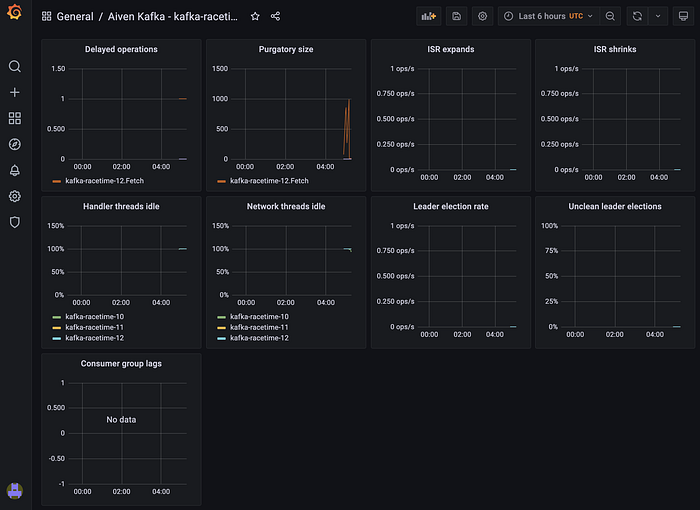The width and height of the screenshot is (700, 510).
Task: Toggle kafka-racetime-12 in Handler threads legend
Action: [x=95, y=338]
